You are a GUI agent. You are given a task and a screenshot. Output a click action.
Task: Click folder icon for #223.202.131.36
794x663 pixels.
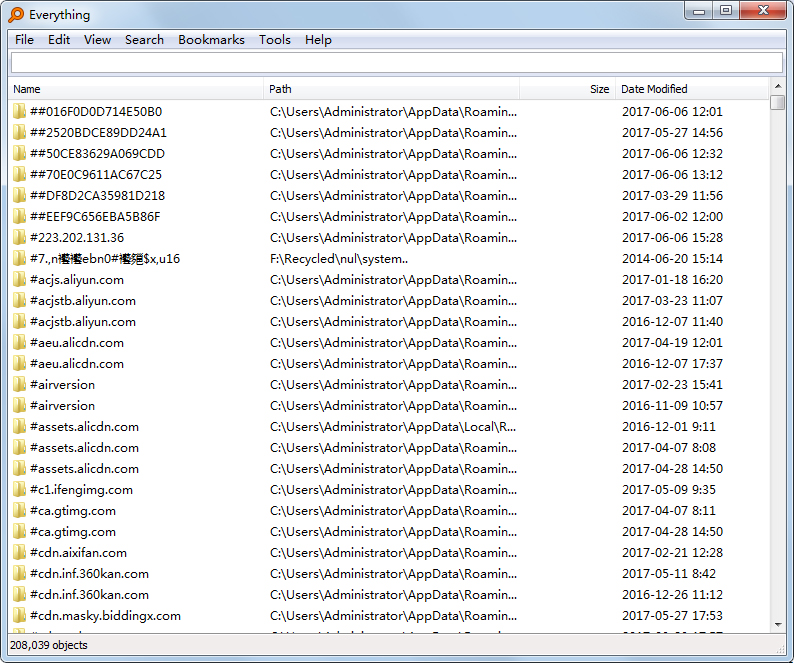pos(19,238)
